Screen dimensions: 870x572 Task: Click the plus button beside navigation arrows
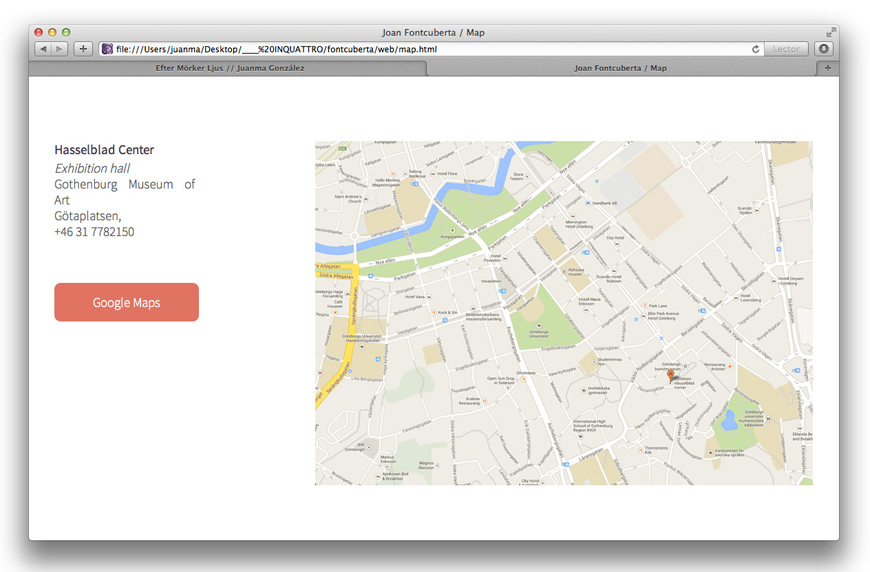point(83,48)
